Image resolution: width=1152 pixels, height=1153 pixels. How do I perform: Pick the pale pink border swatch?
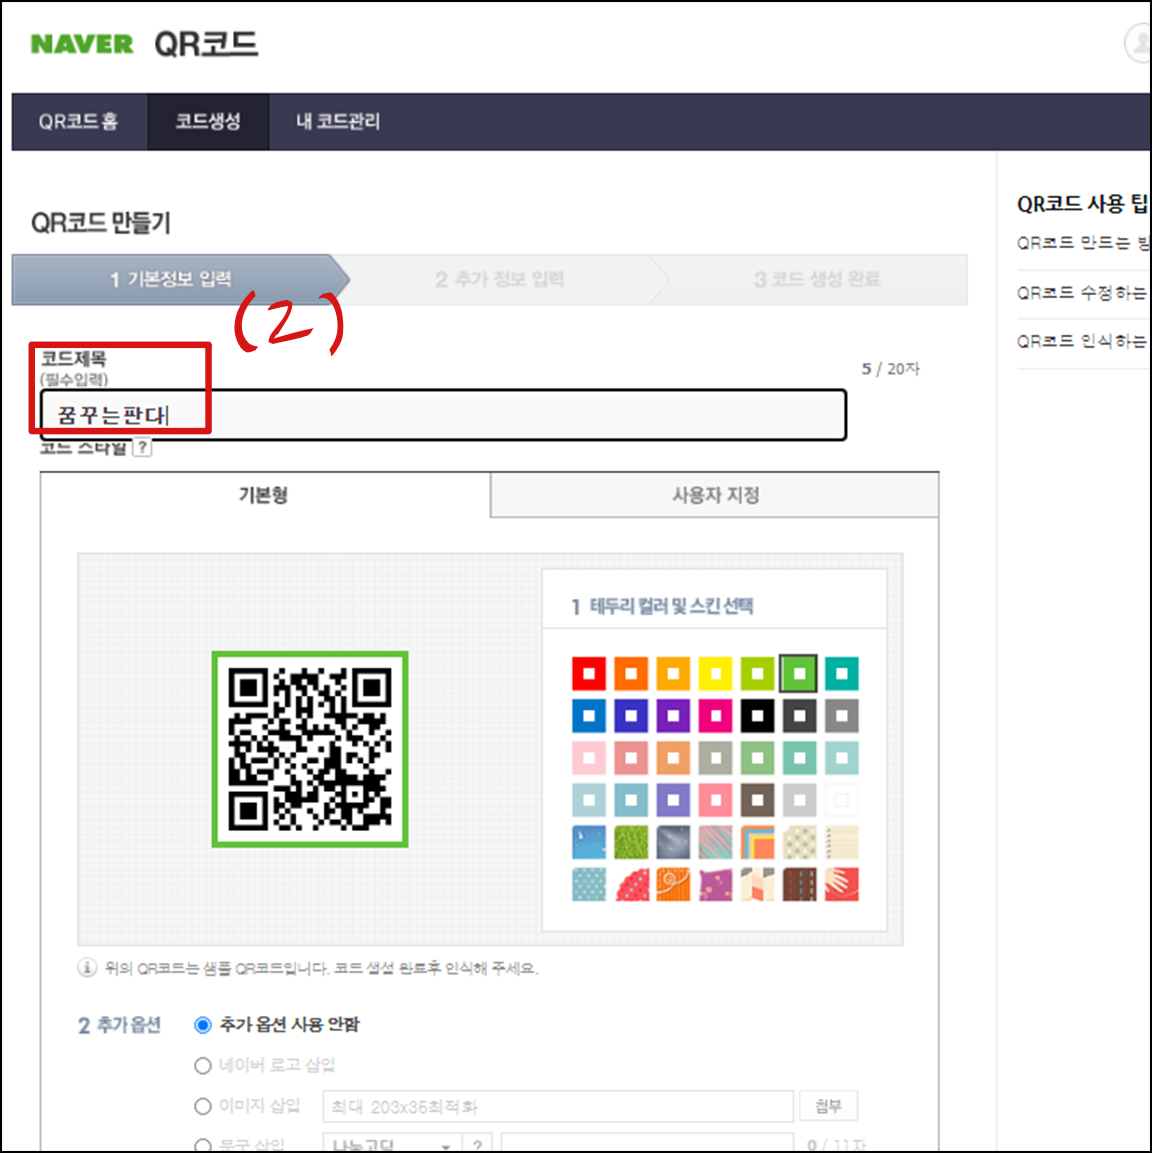589,758
